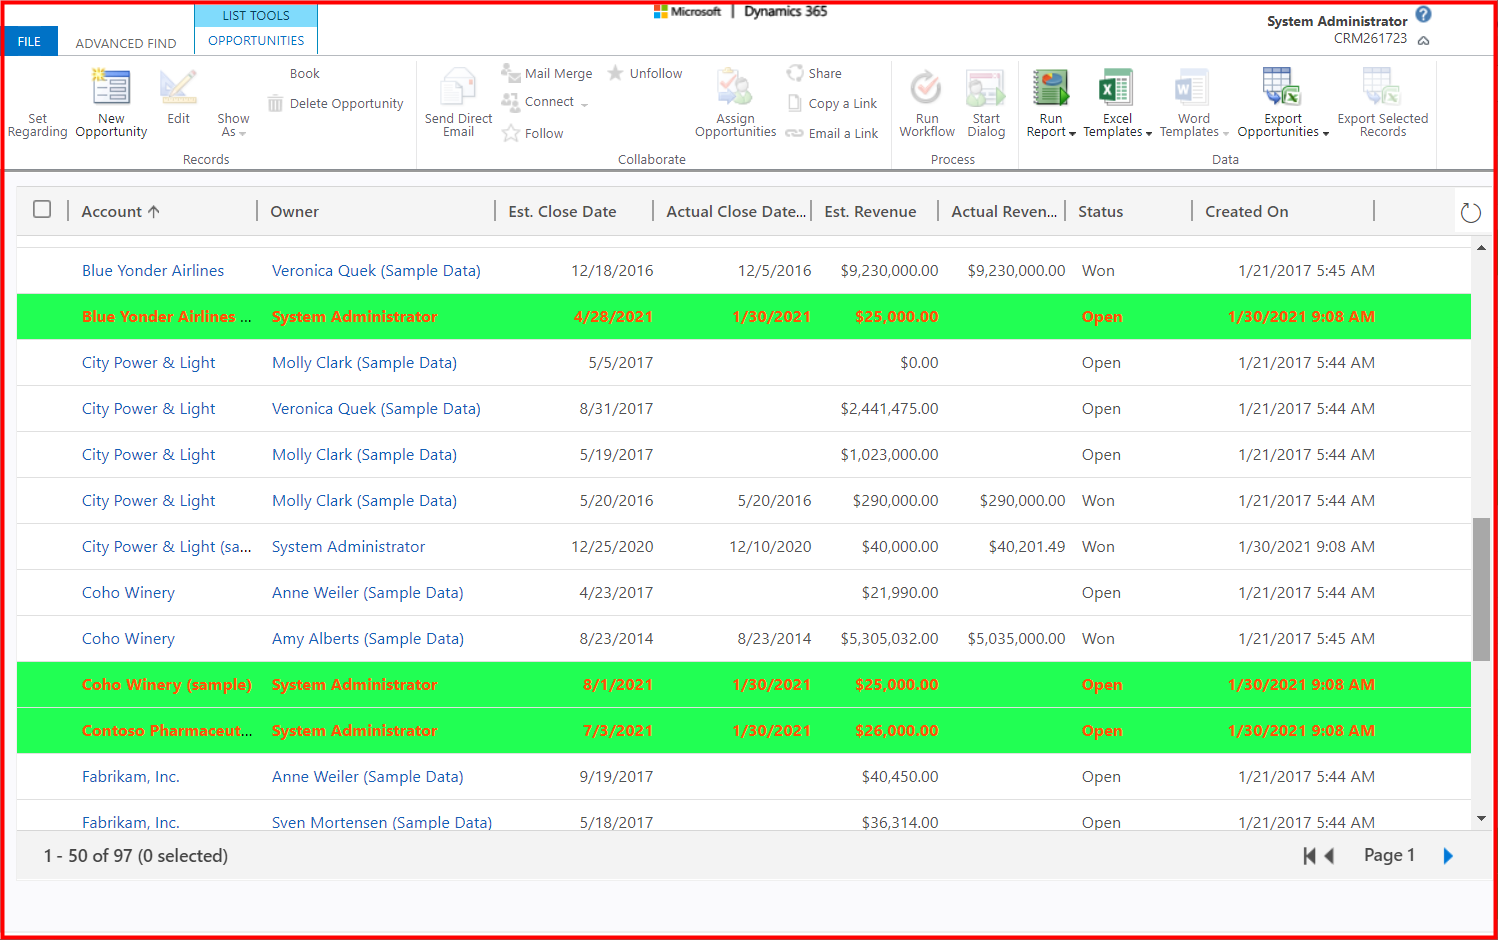Go to the previous page
This screenshot has height=940, width=1498.
[1329, 856]
